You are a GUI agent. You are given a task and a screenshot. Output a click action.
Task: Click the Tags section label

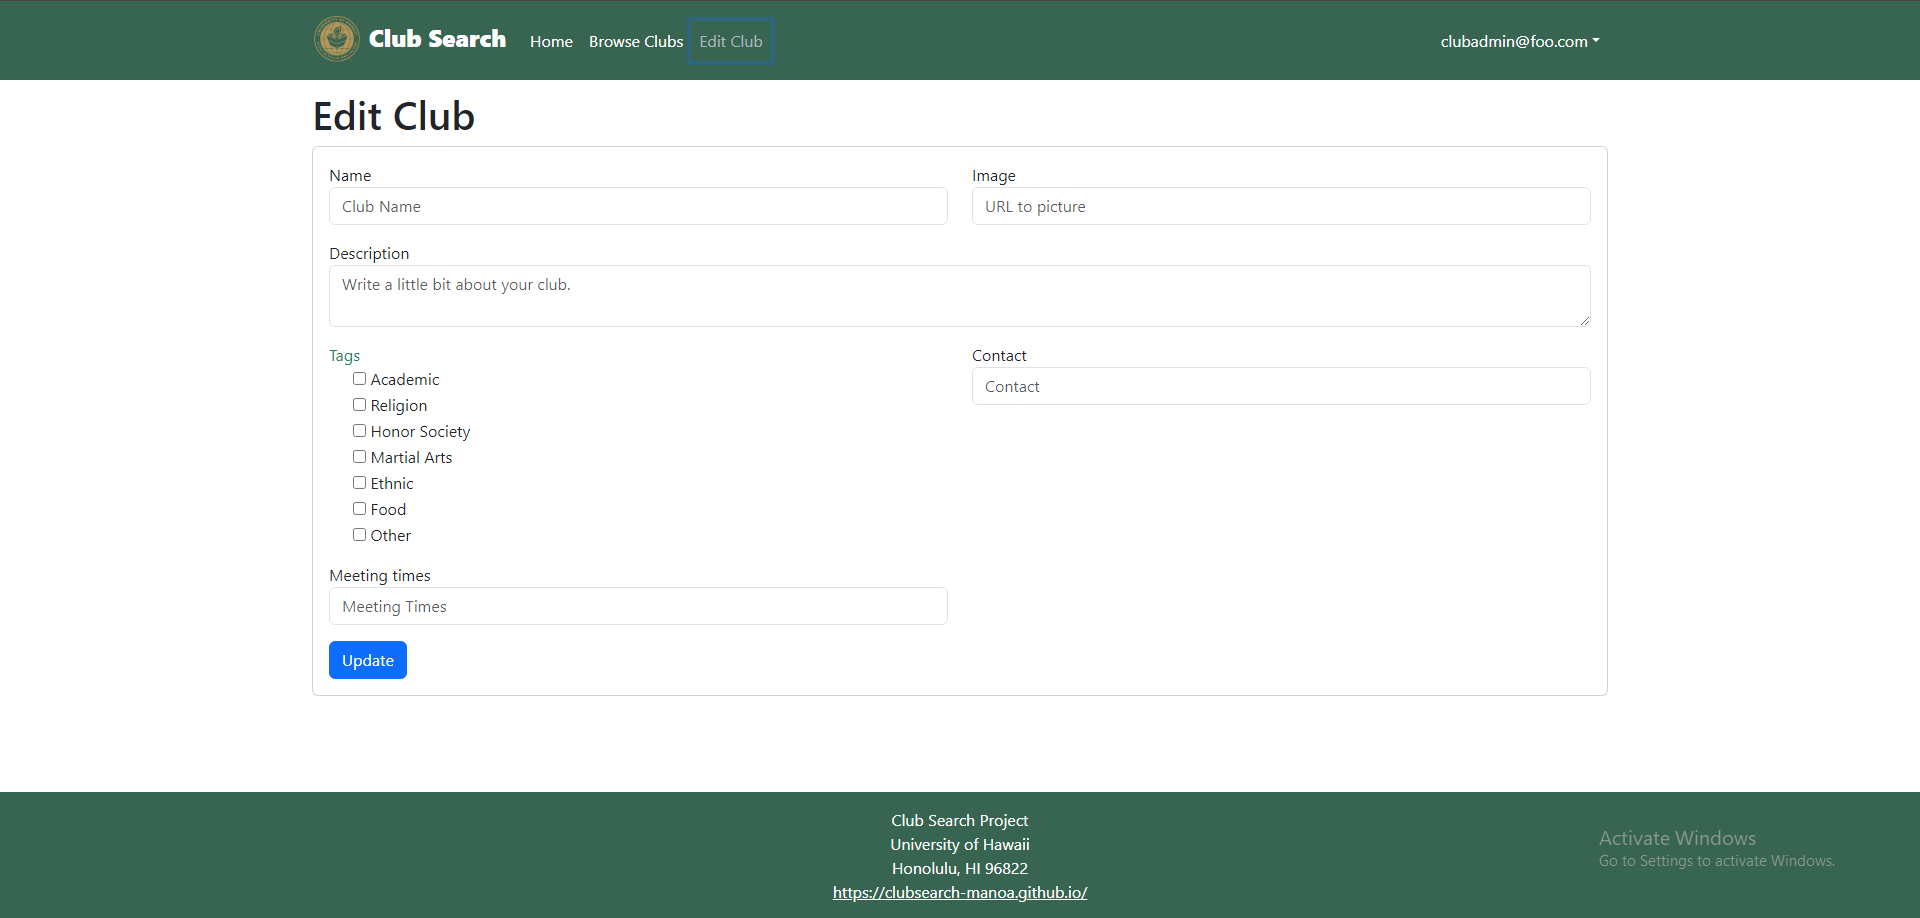[x=344, y=355]
